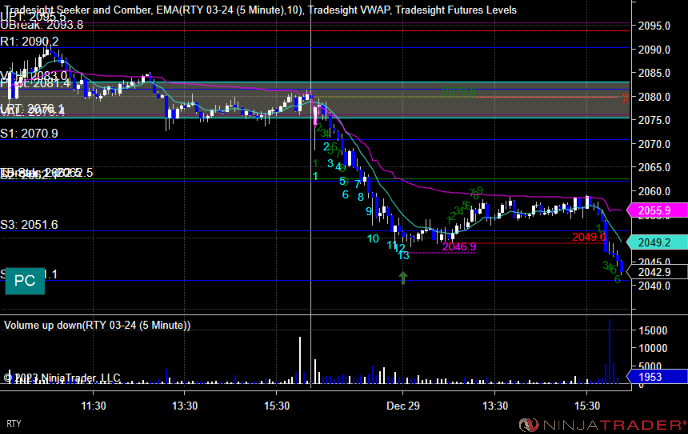Click the tallest white volume bar
Screen dimensions: 688x434
tap(300, 361)
